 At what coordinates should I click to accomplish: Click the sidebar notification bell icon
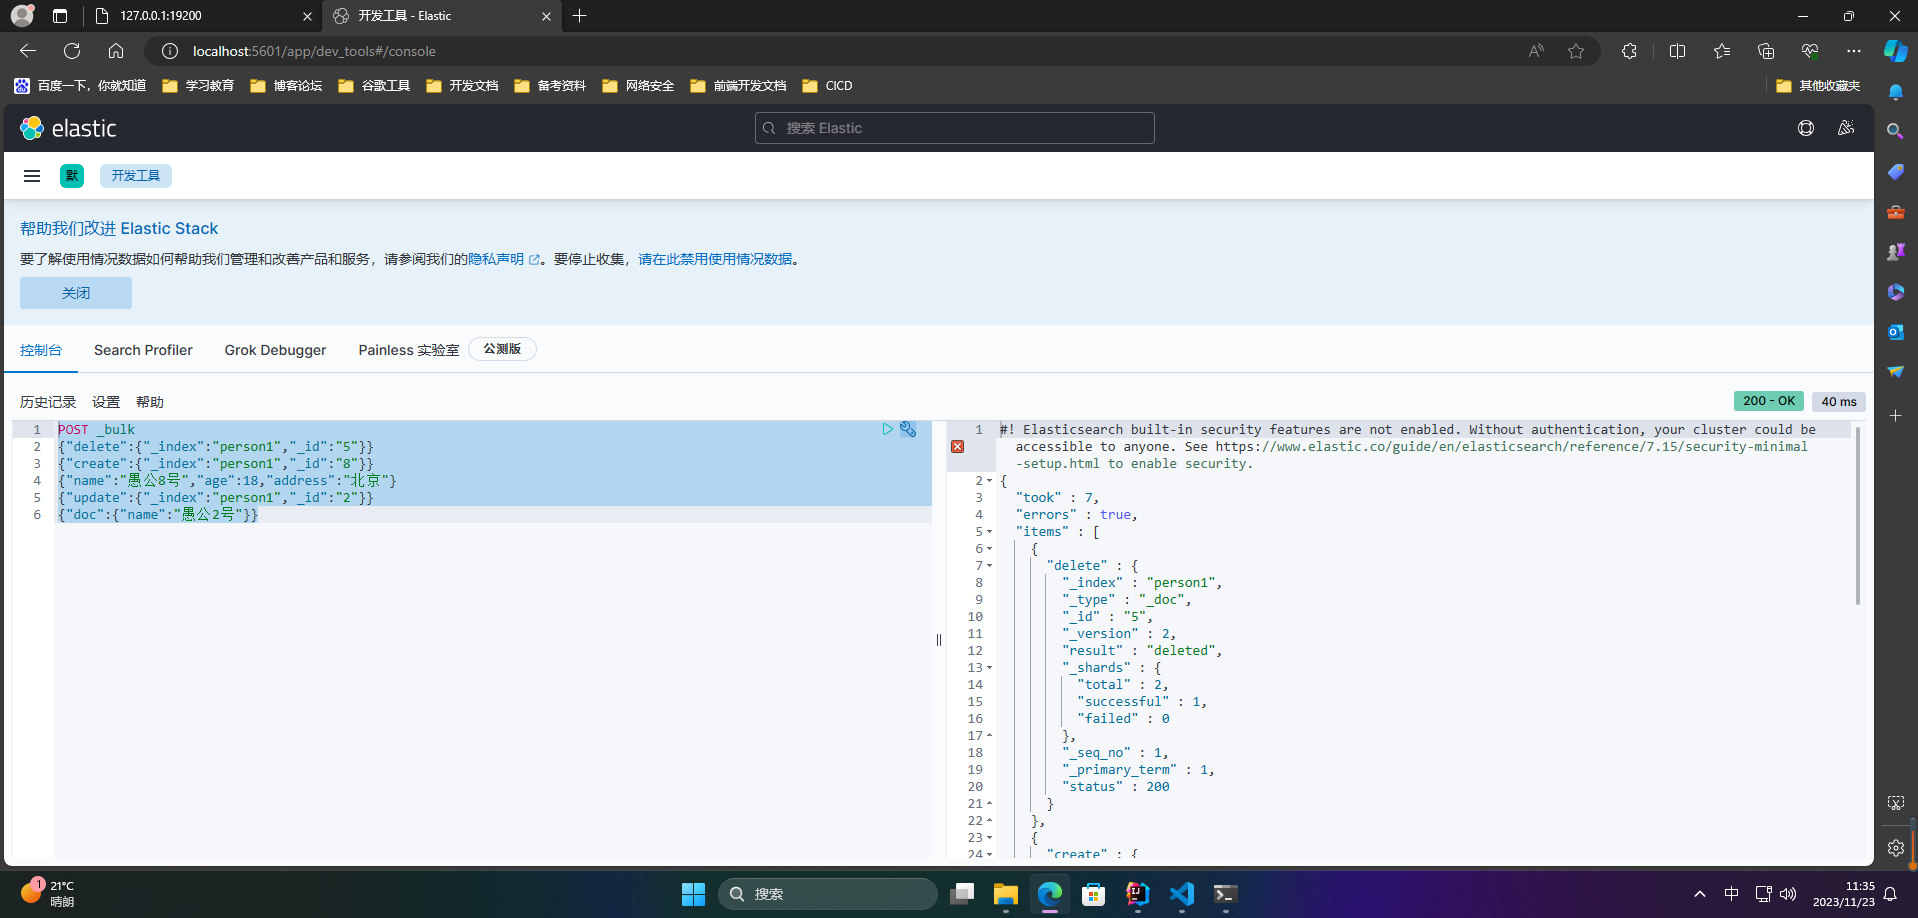pos(1895,92)
